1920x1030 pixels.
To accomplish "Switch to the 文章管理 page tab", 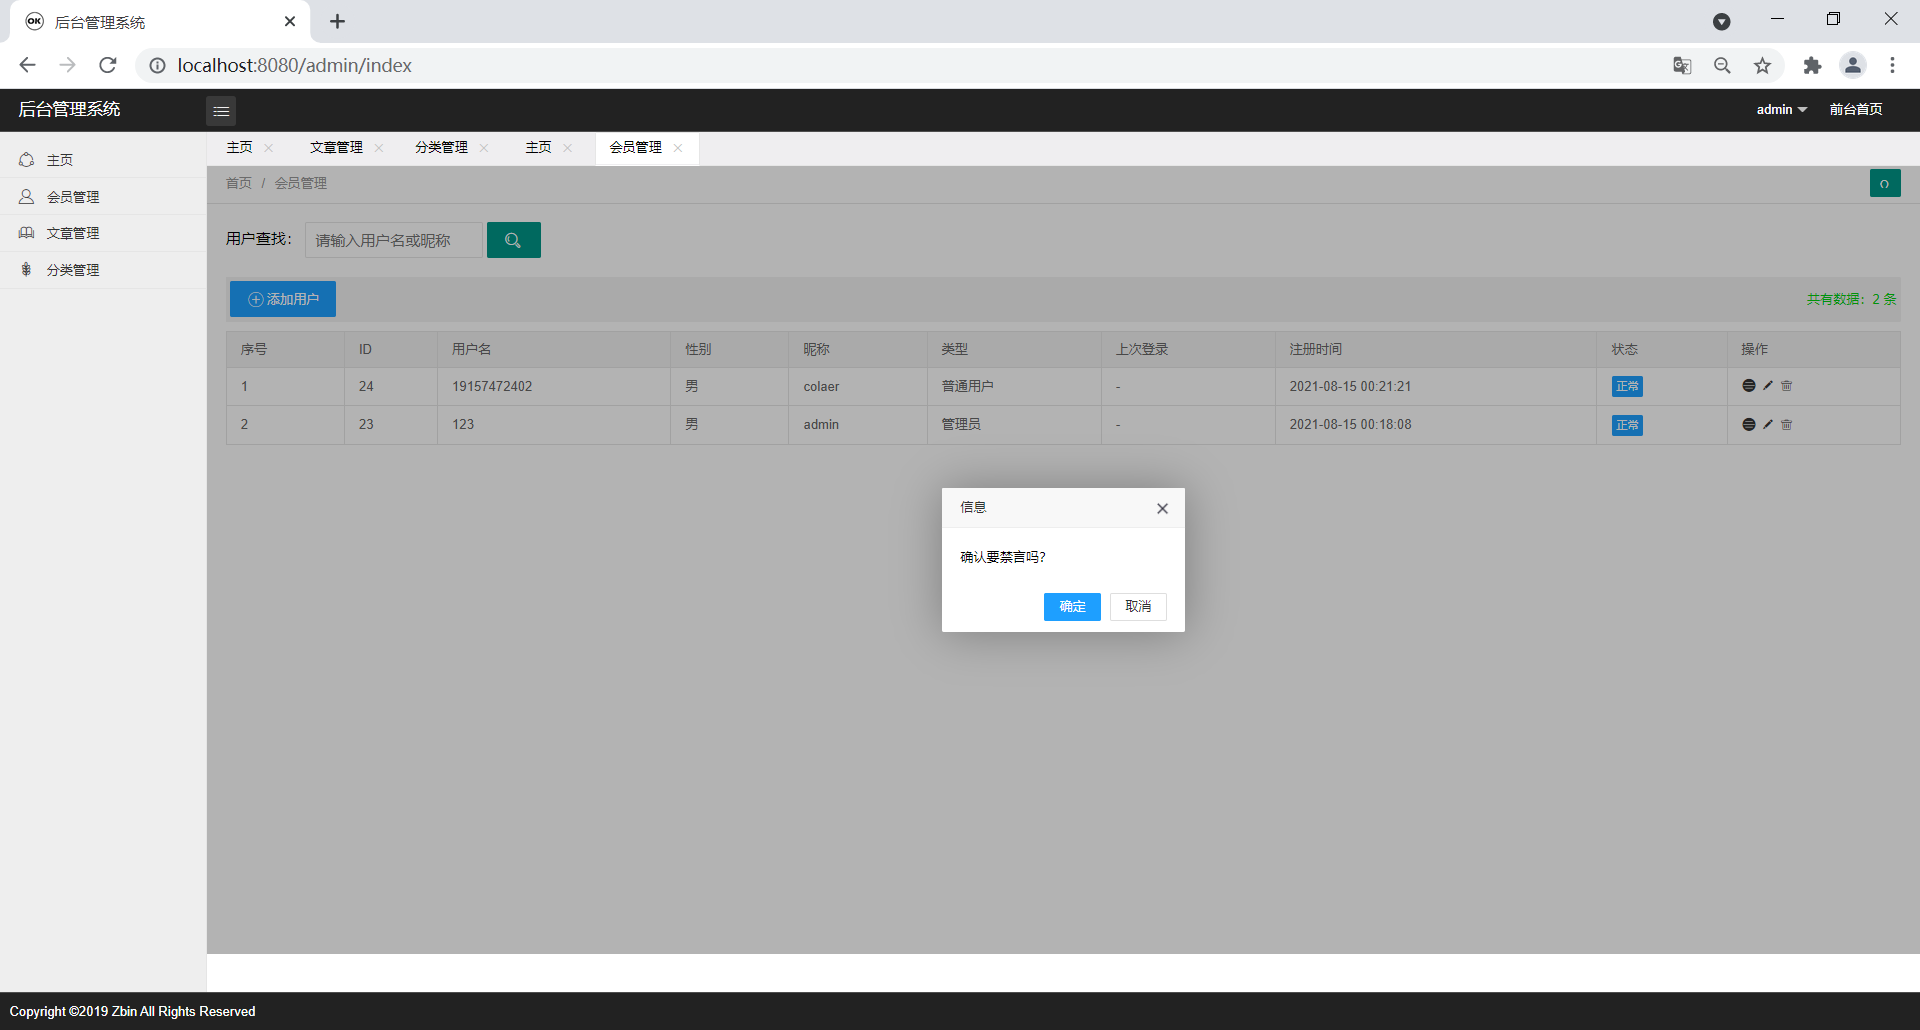I will pos(336,148).
